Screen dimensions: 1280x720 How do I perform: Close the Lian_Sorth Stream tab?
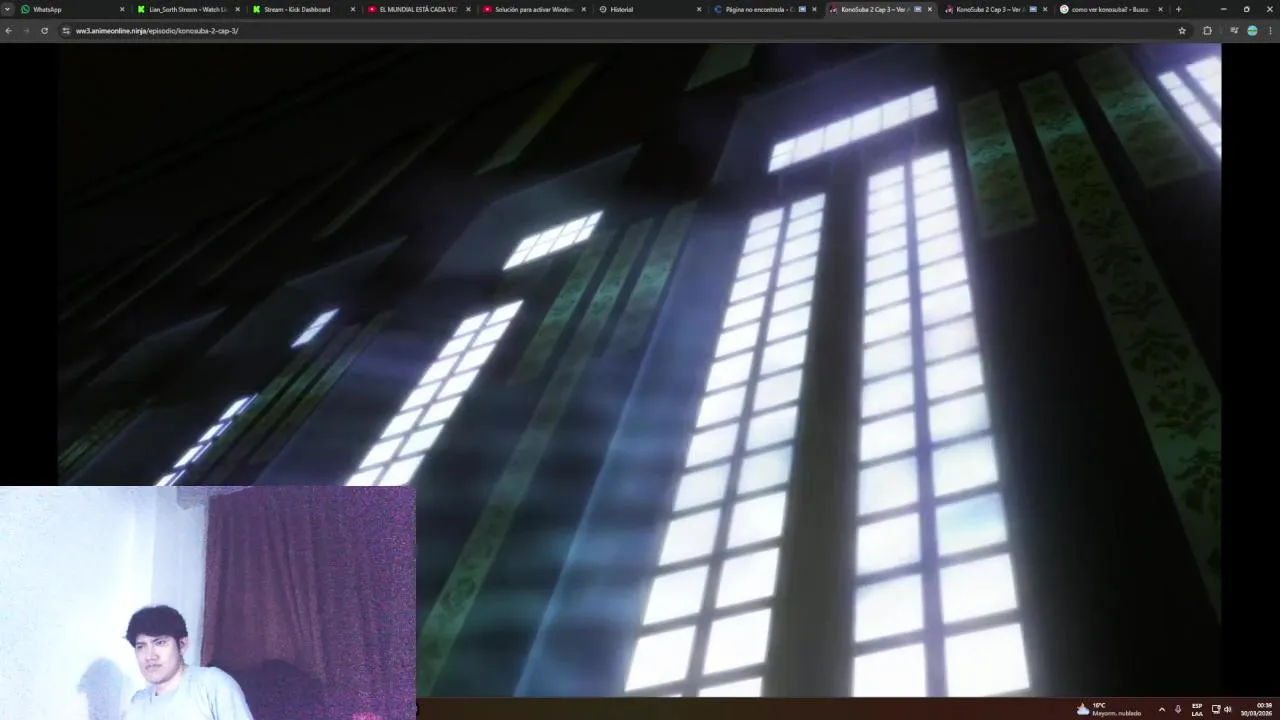pyautogui.click(x=237, y=9)
